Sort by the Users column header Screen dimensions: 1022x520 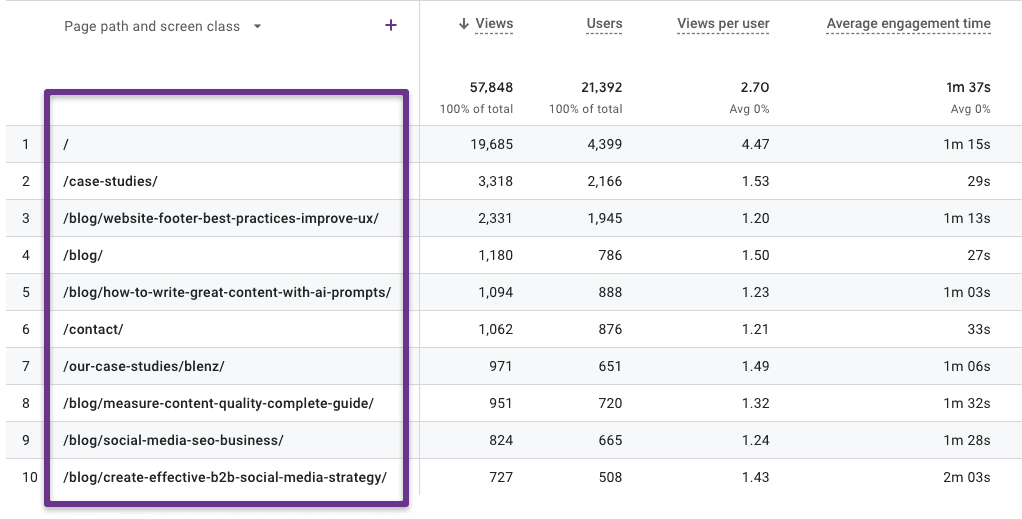(x=604, y=24)
